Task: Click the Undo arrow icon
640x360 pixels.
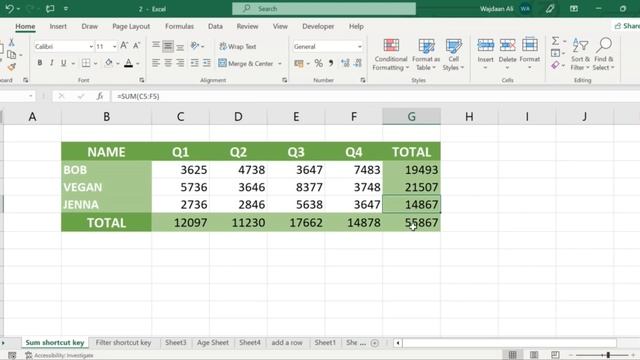Action: point(9,9)
